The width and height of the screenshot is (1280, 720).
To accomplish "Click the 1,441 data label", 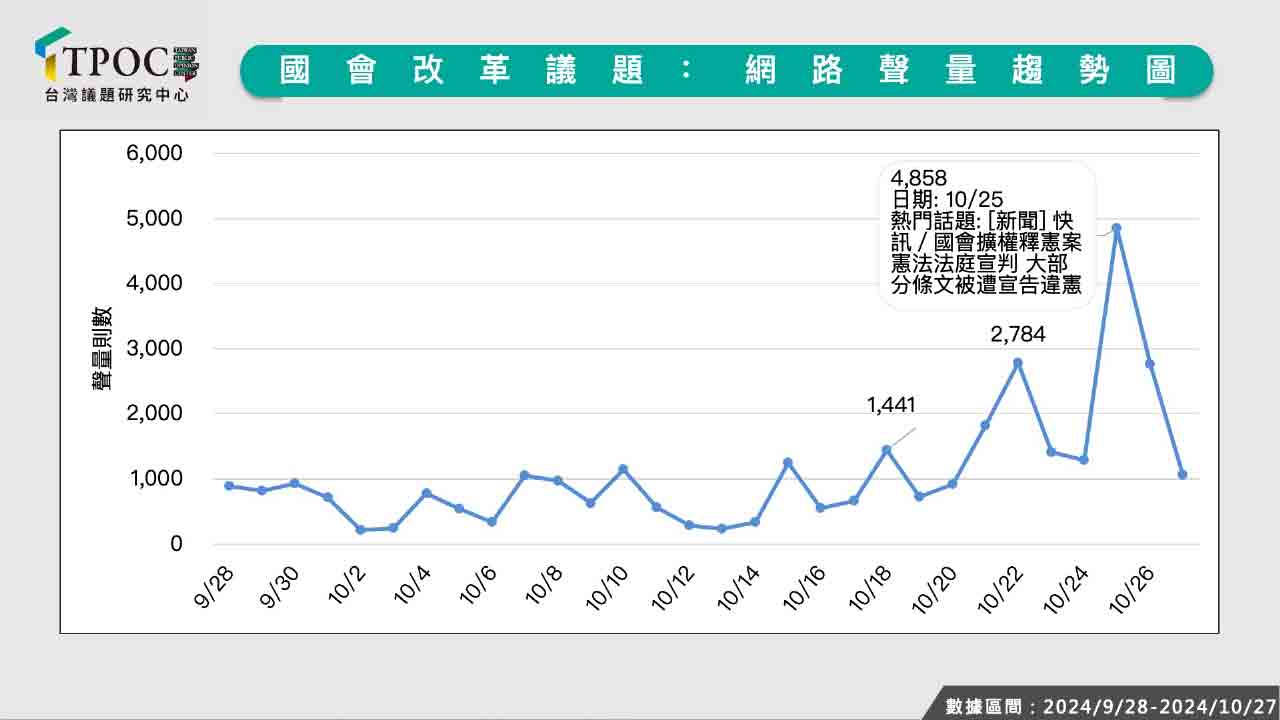I will 891,405.
